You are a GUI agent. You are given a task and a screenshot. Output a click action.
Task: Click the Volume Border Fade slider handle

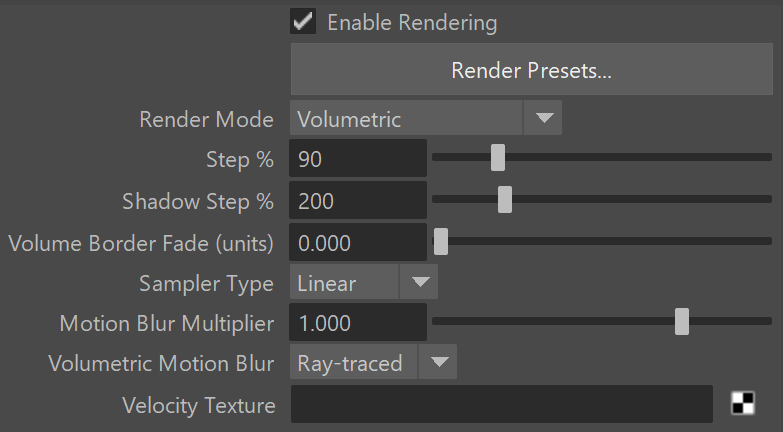click(441, 242)
